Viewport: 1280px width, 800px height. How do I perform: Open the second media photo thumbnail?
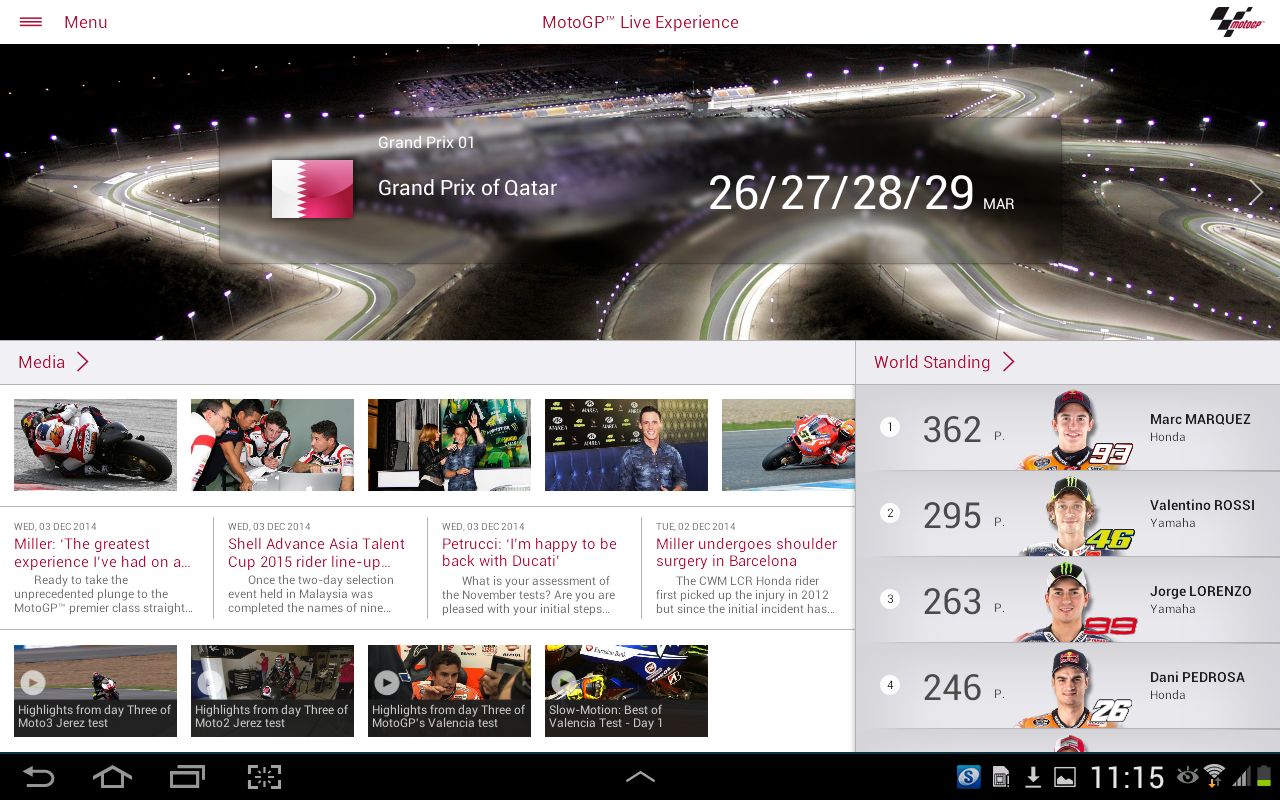(x=272, y=445)
